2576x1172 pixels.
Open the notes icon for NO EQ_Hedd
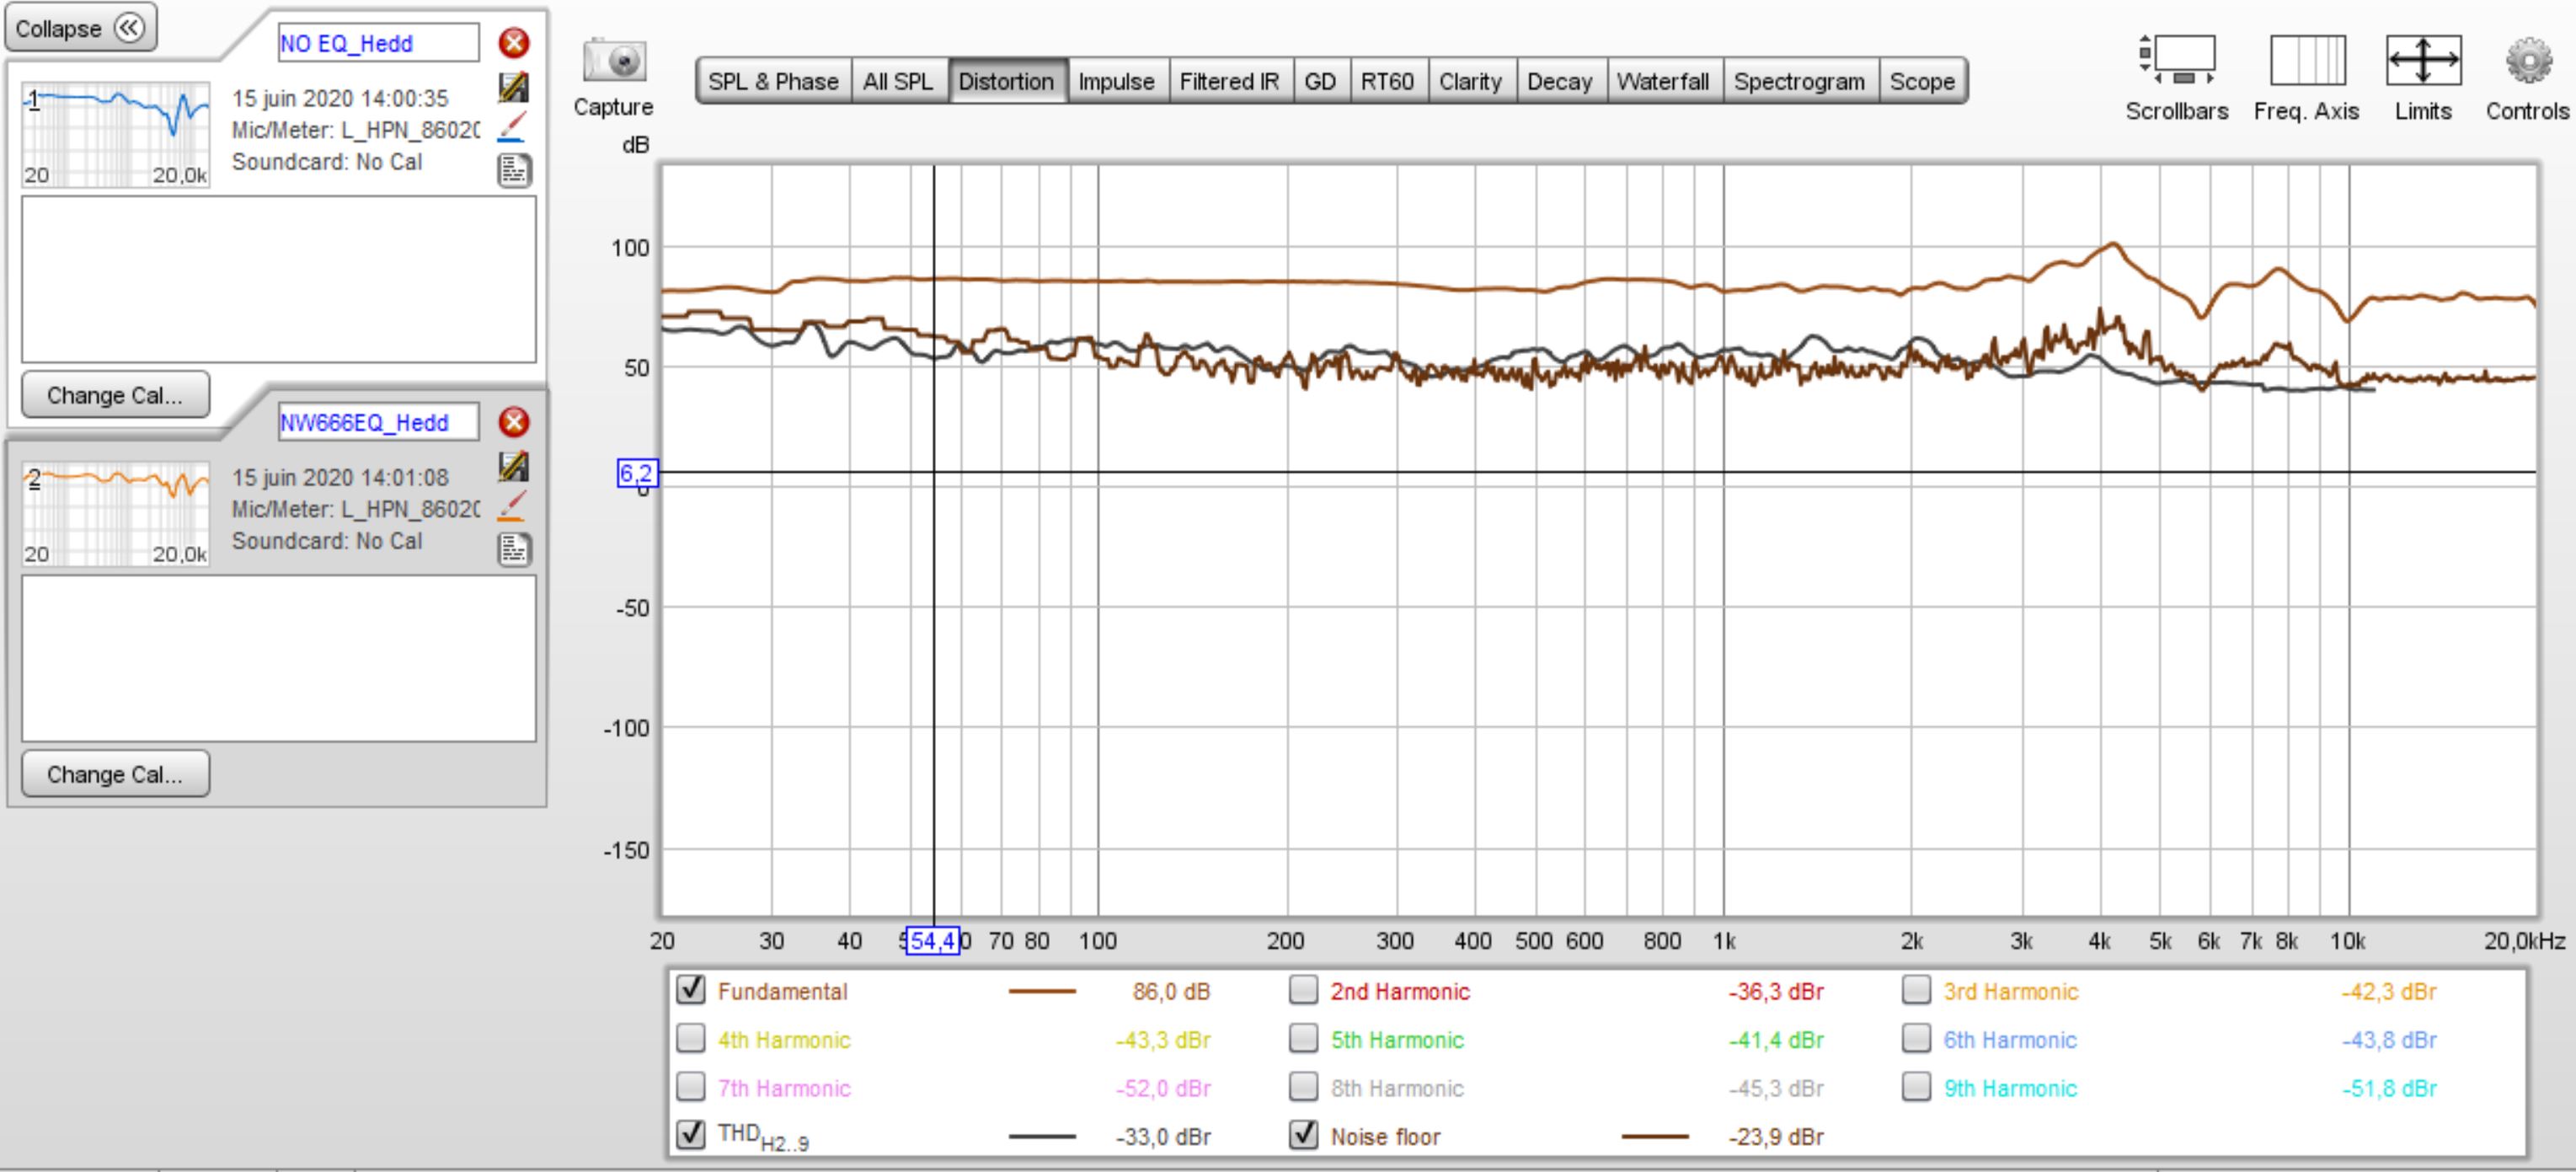coord(514,170)
